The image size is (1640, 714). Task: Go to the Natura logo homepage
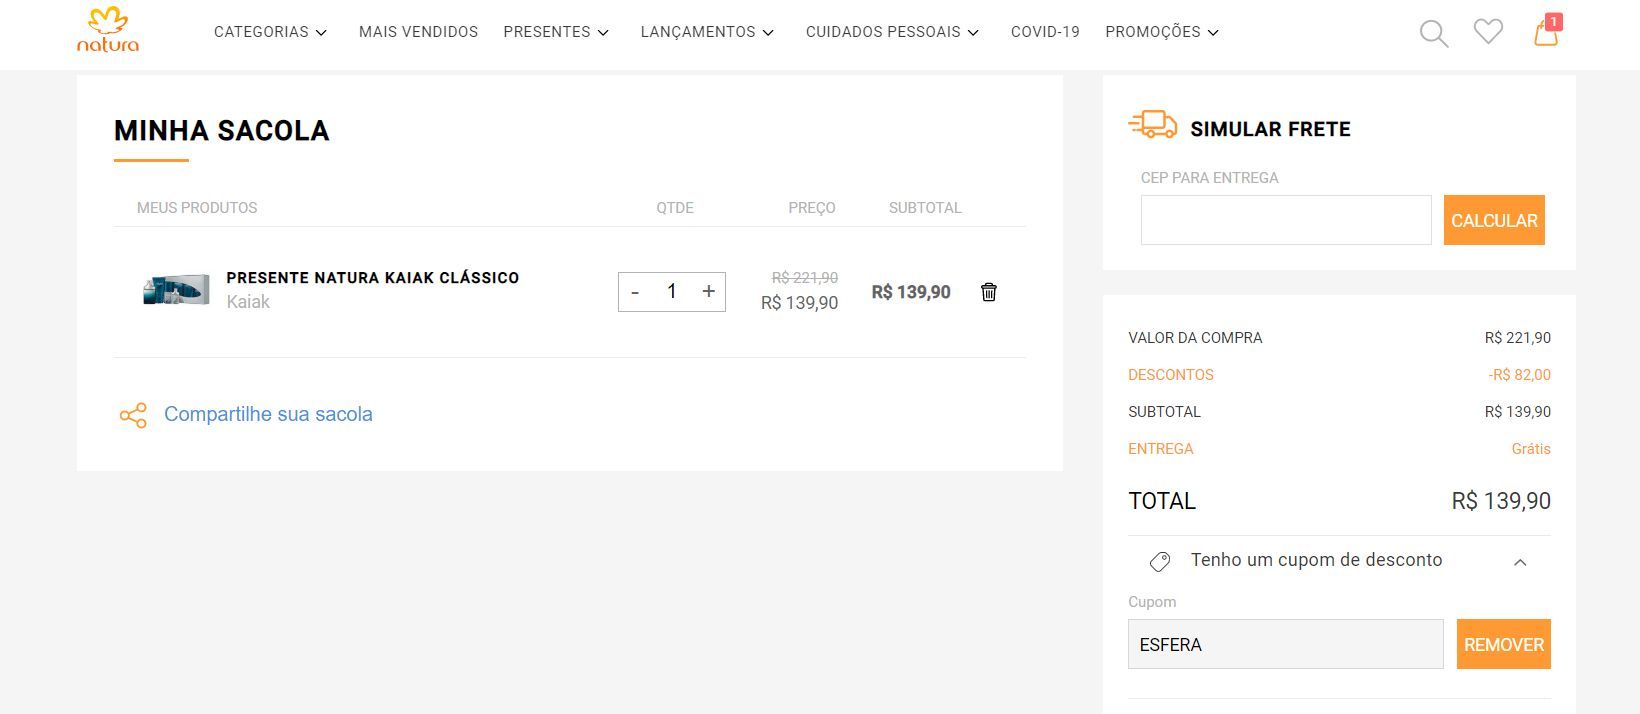point(108,30)
